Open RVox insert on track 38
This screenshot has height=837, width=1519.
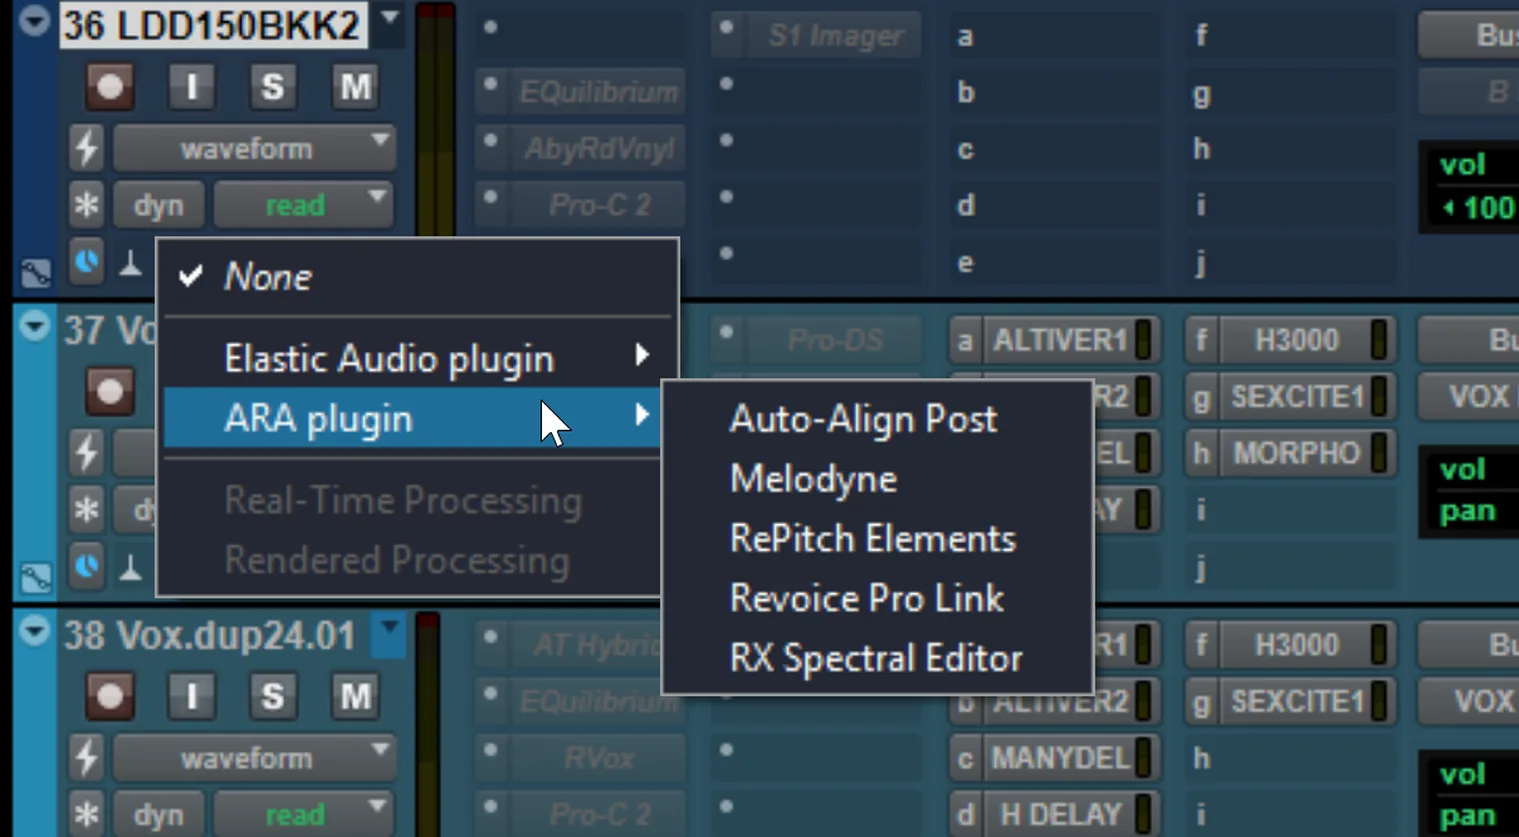pyautogui.click(x=598, y=759)
